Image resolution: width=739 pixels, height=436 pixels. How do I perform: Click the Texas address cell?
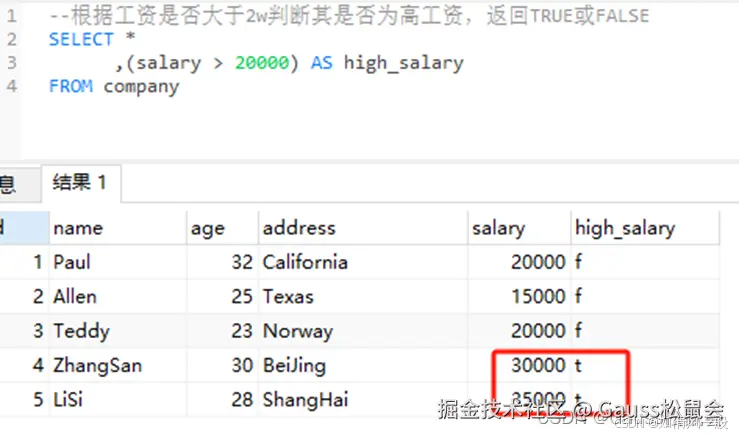point(363,296)
